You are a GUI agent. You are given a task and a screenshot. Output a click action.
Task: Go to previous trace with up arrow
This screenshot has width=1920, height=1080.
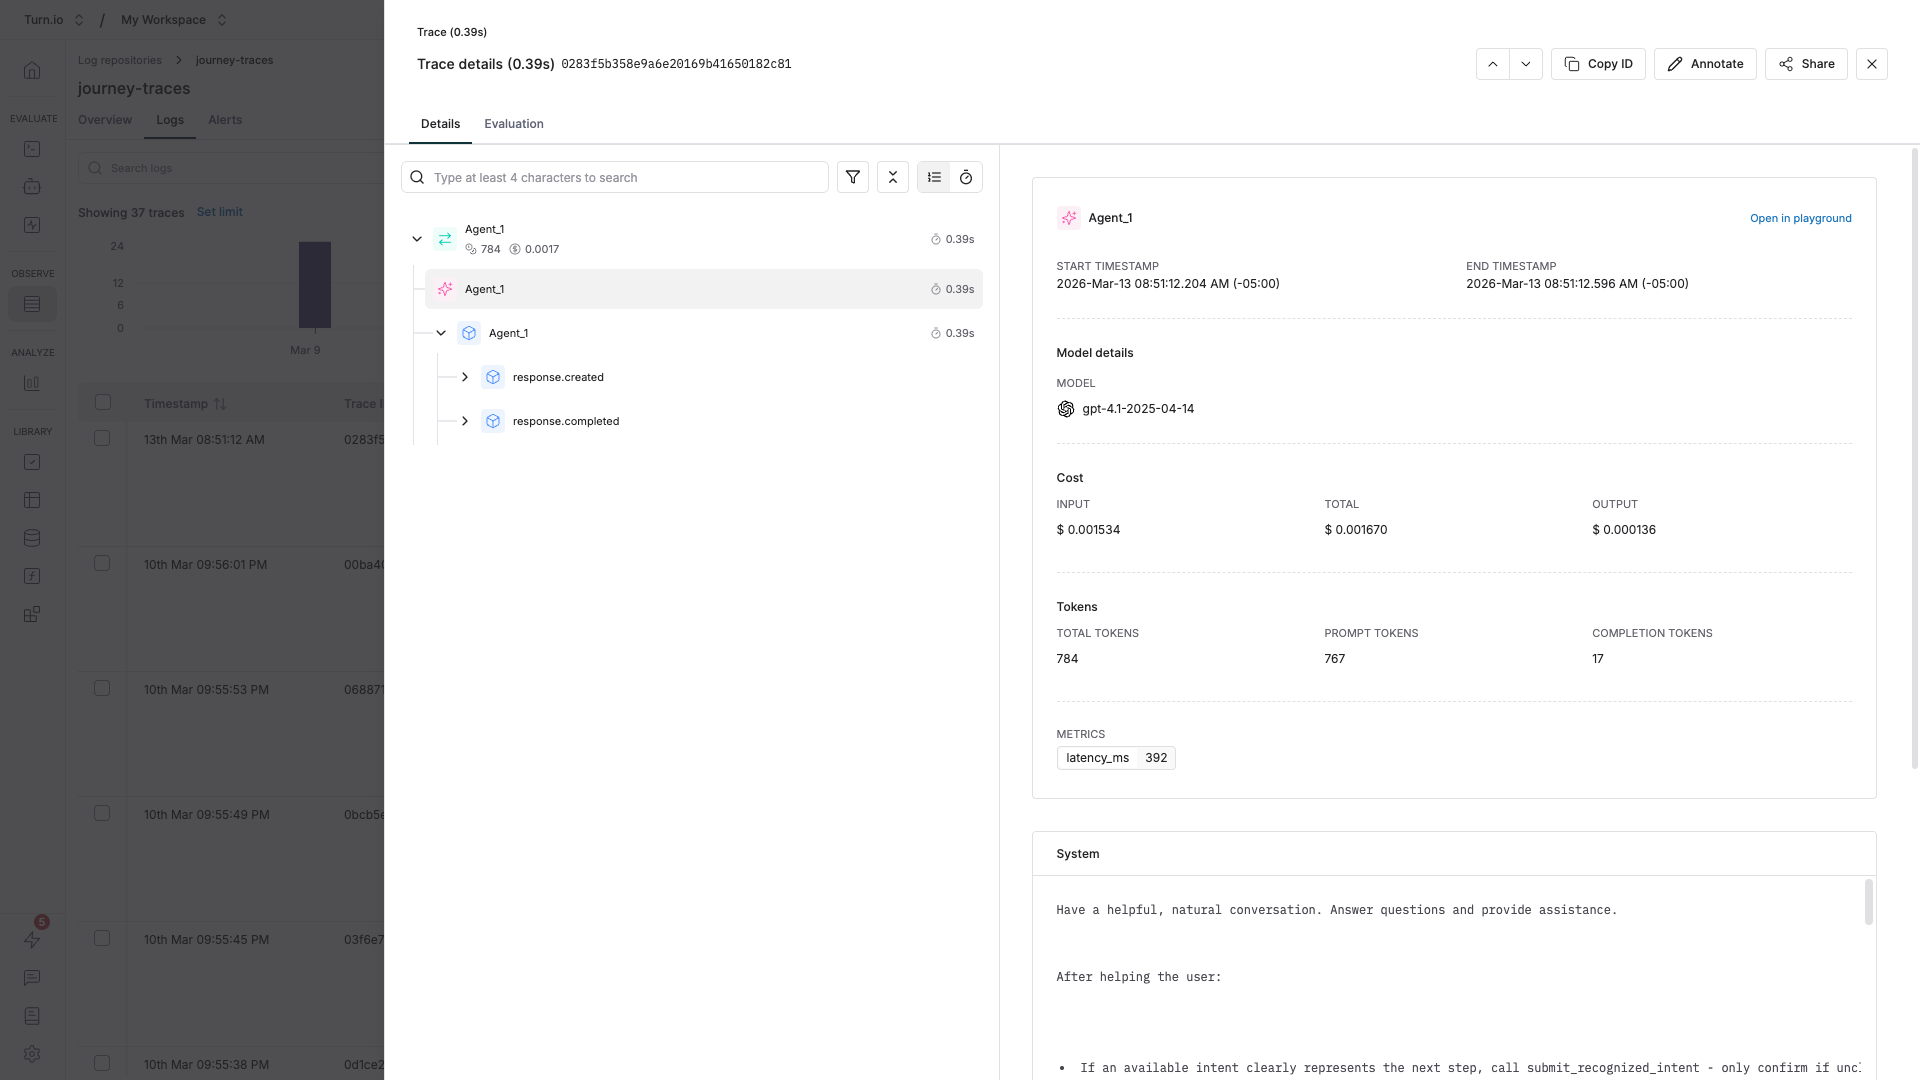(1492, 64)
